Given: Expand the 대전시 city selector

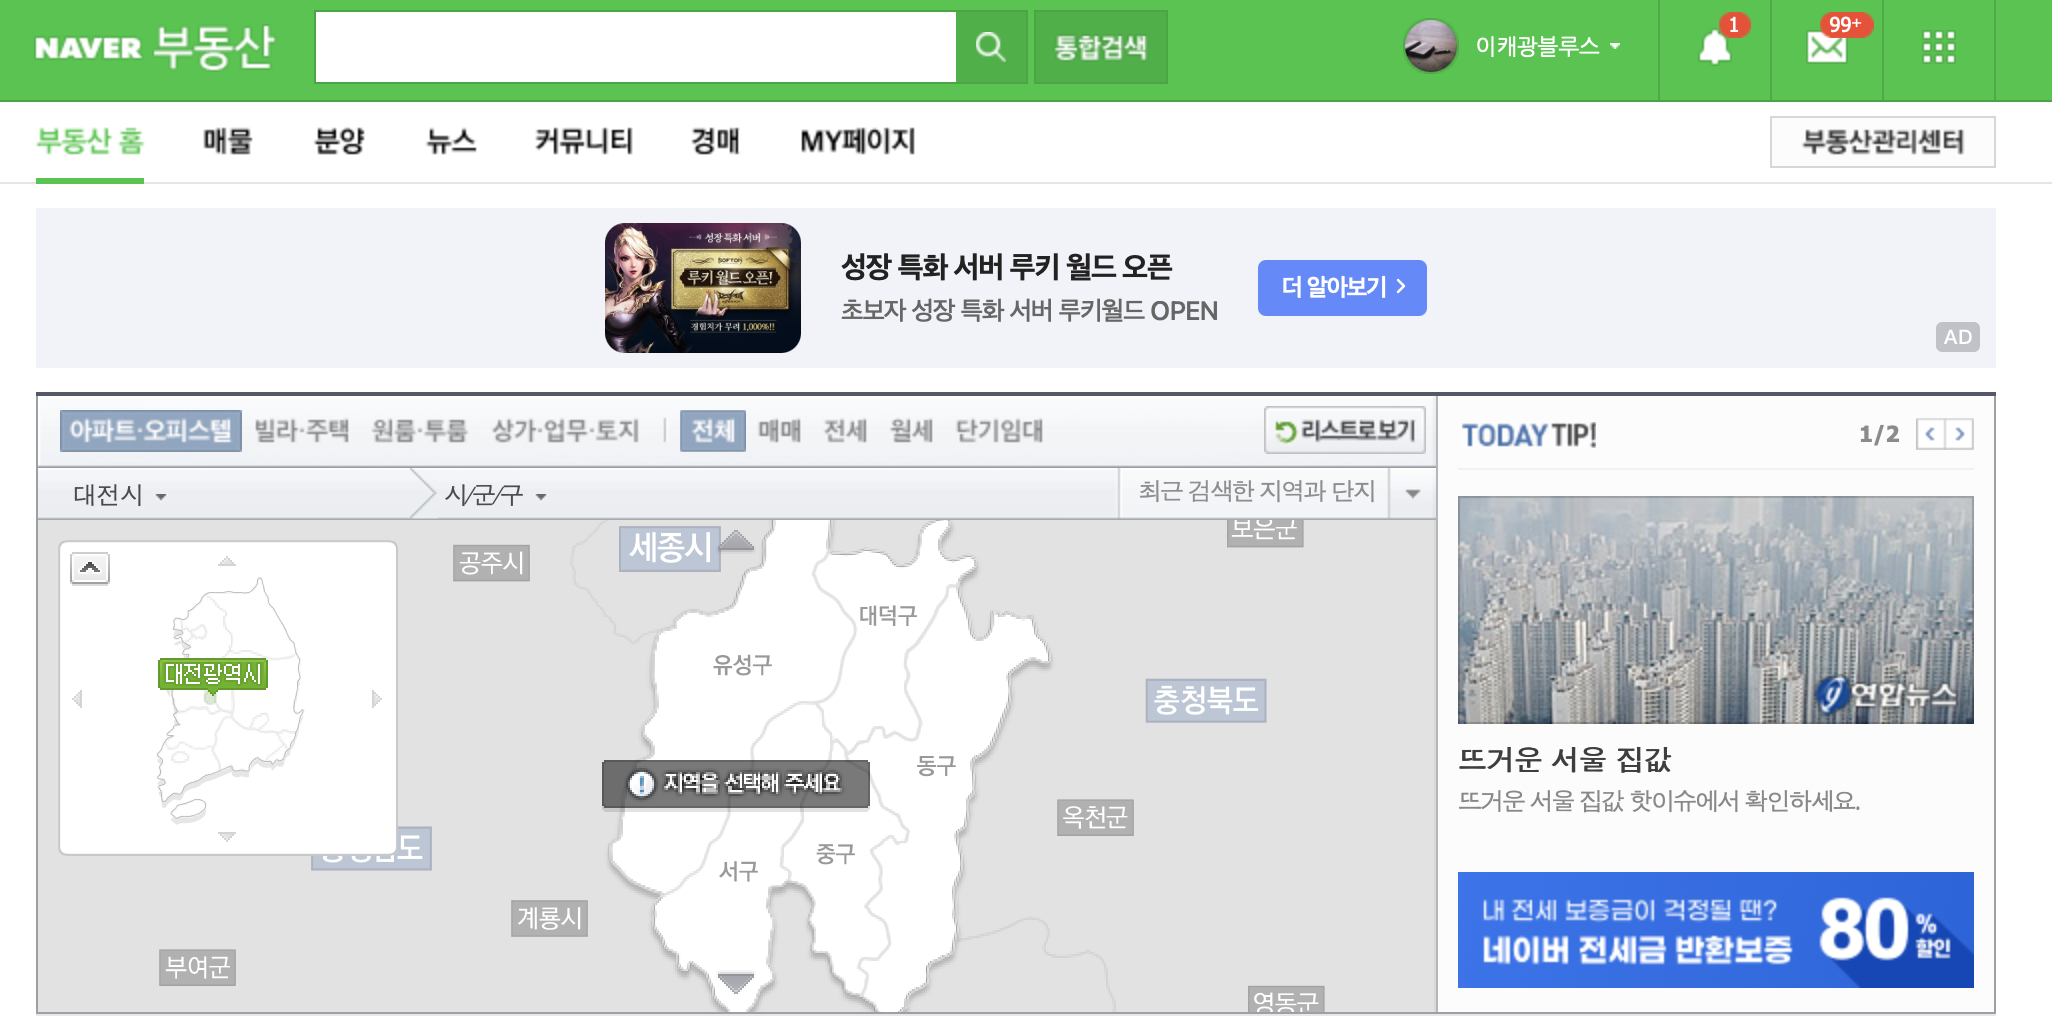Looking at the screenshot, I should [120, 494].
